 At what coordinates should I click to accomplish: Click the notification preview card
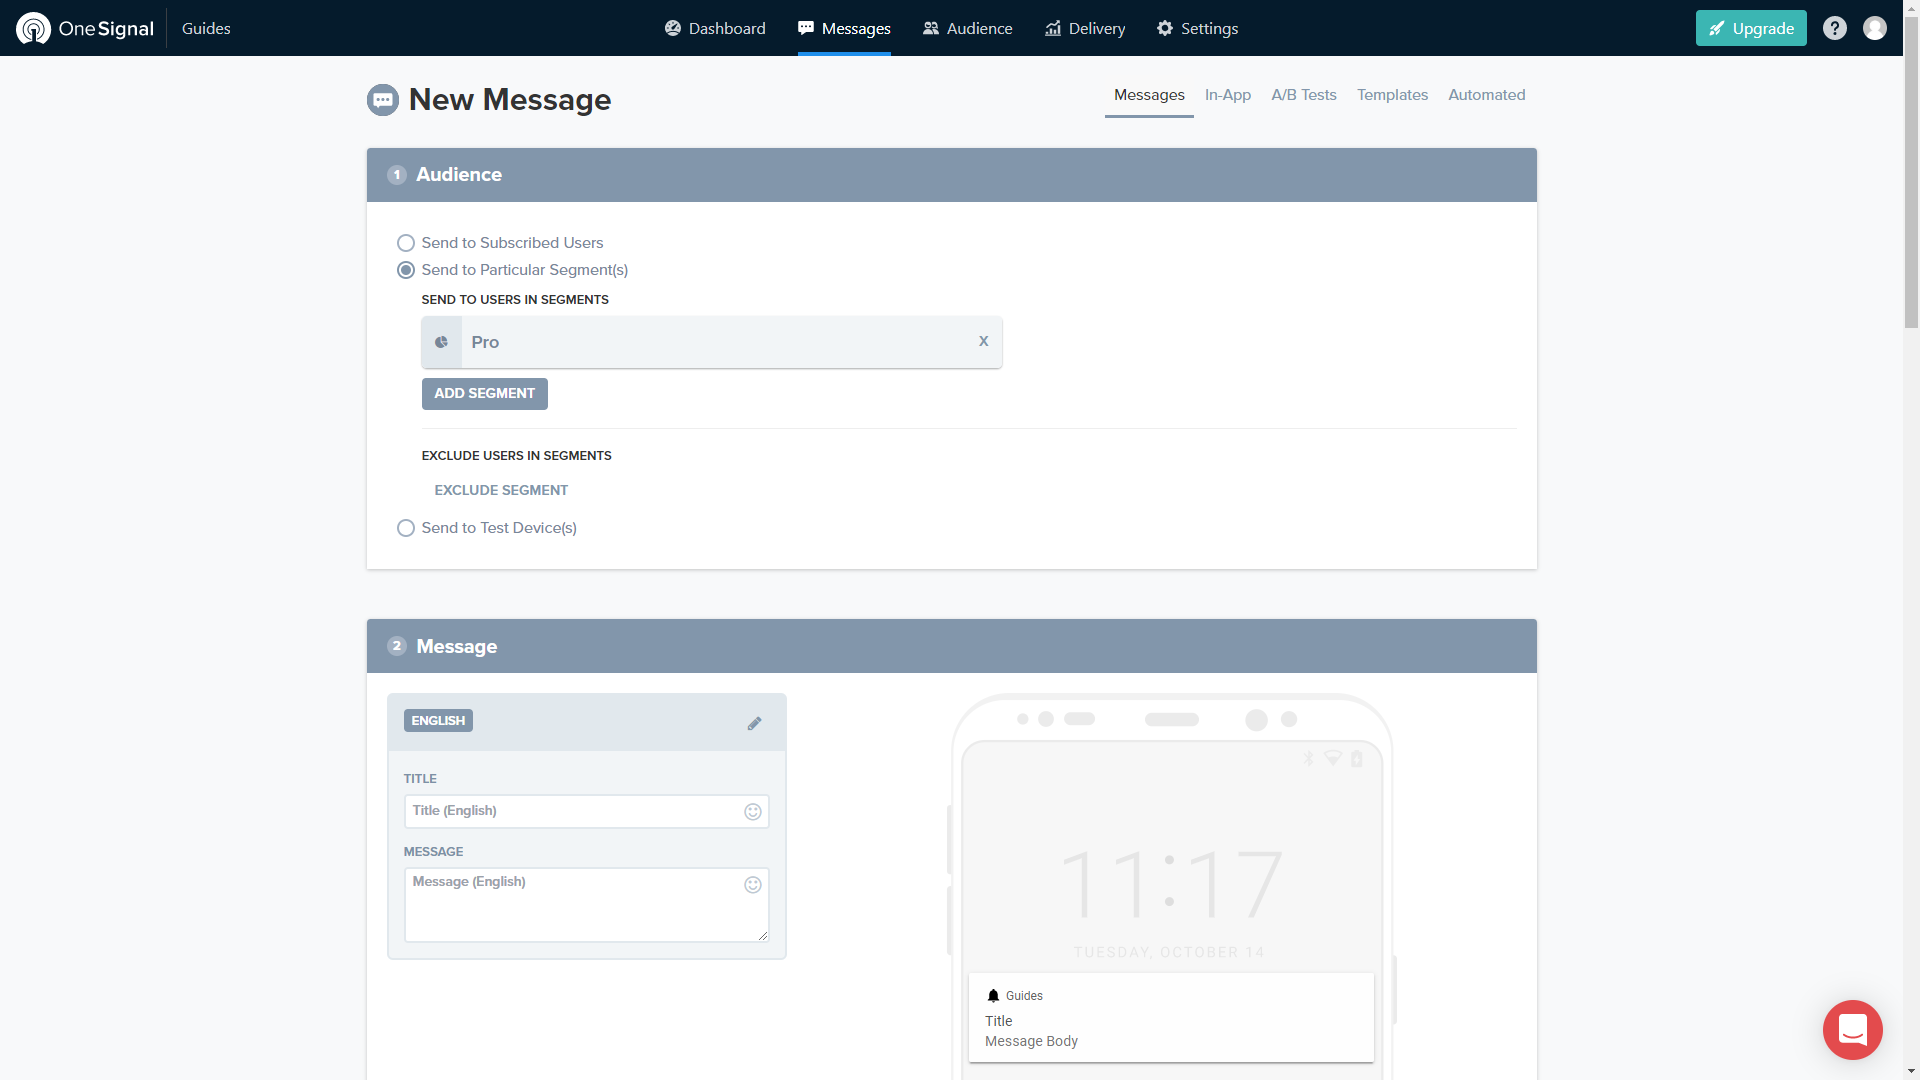[1171, 1017]
